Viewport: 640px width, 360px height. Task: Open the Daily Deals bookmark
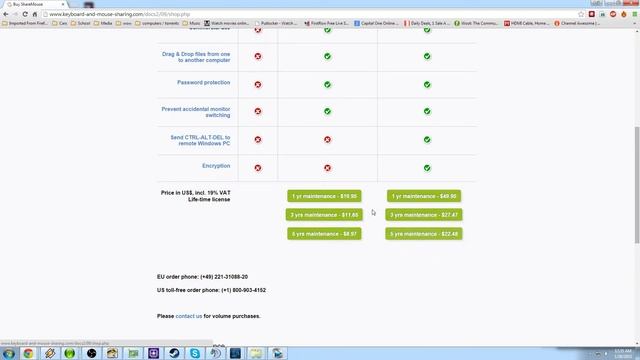point(427,23)
